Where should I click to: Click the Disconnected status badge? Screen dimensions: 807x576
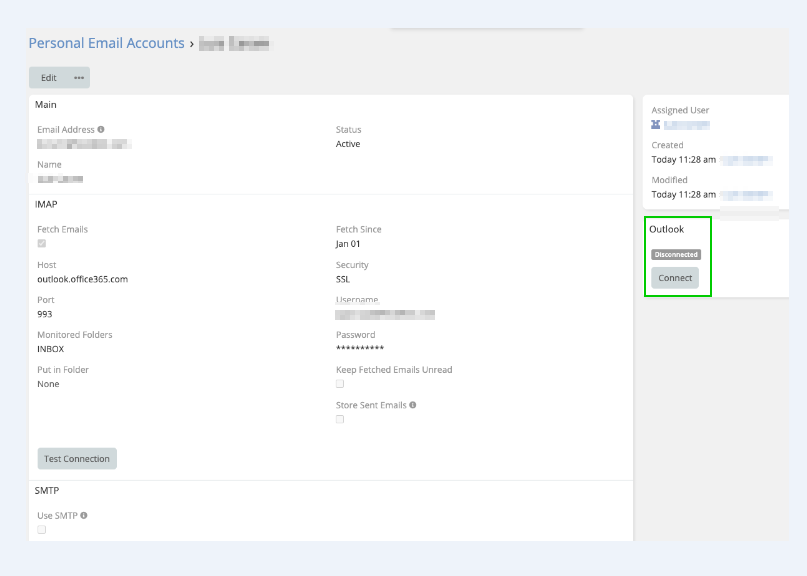pos(676,255)
